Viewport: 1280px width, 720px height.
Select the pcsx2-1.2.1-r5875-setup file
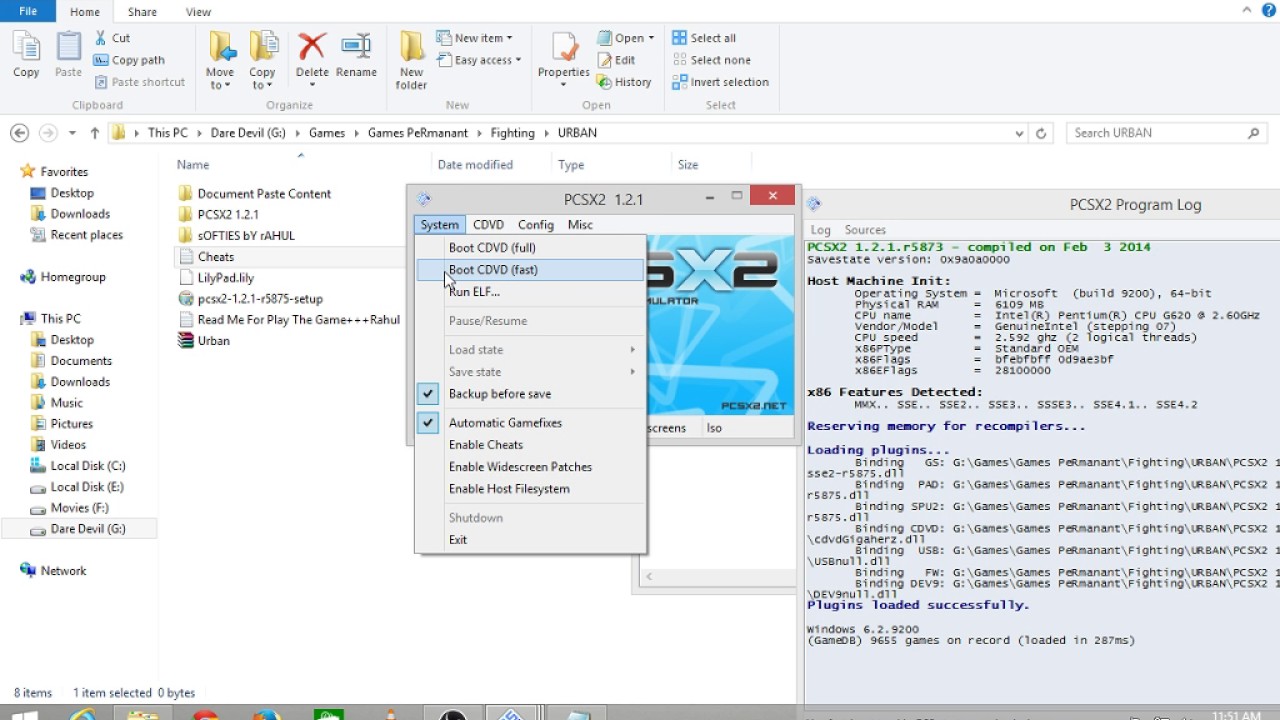click(x=249, y=299)
